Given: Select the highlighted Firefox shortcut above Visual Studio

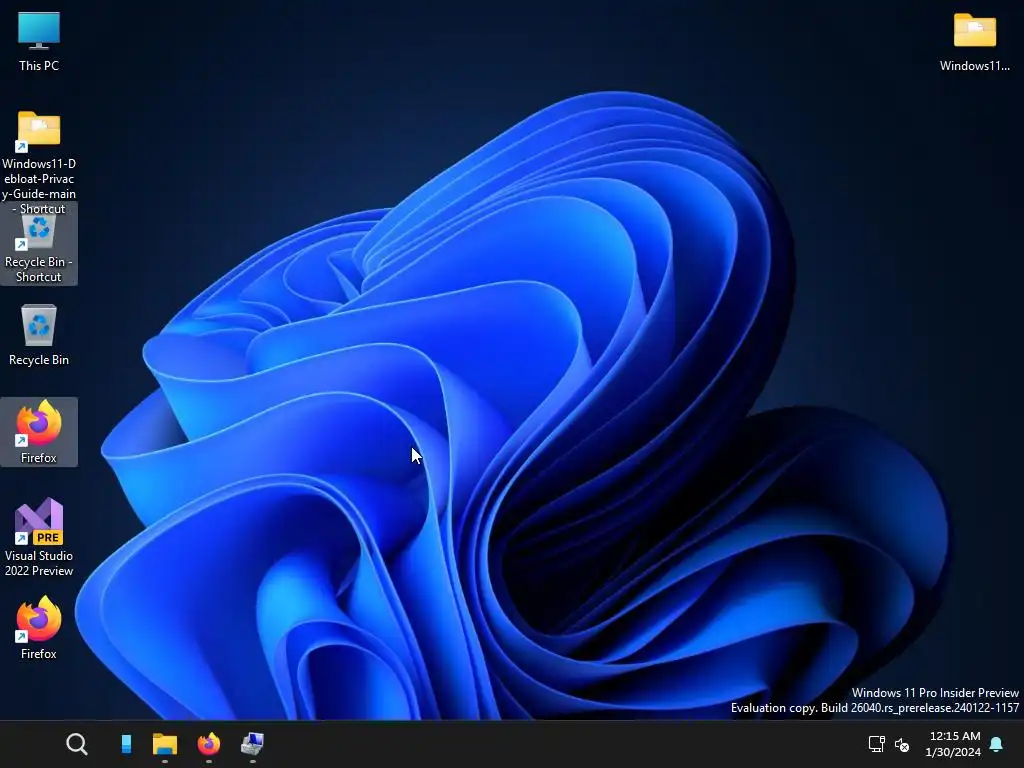Looking at the screenshot, I should pyautogui.click(x=39, y=432).
